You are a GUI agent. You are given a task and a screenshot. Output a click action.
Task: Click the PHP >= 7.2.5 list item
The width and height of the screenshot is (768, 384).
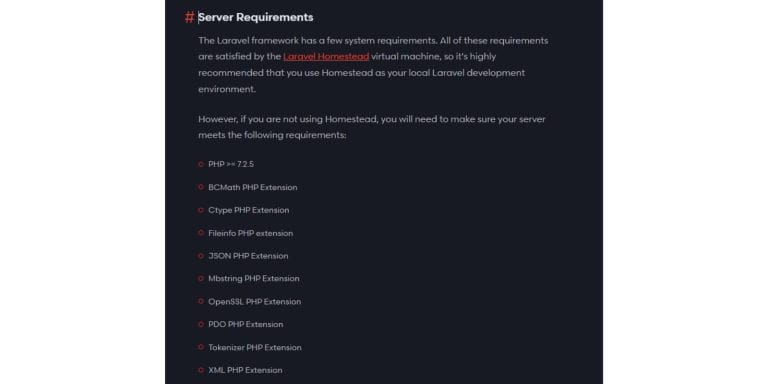pyautogui.click(x=231, y=165)
